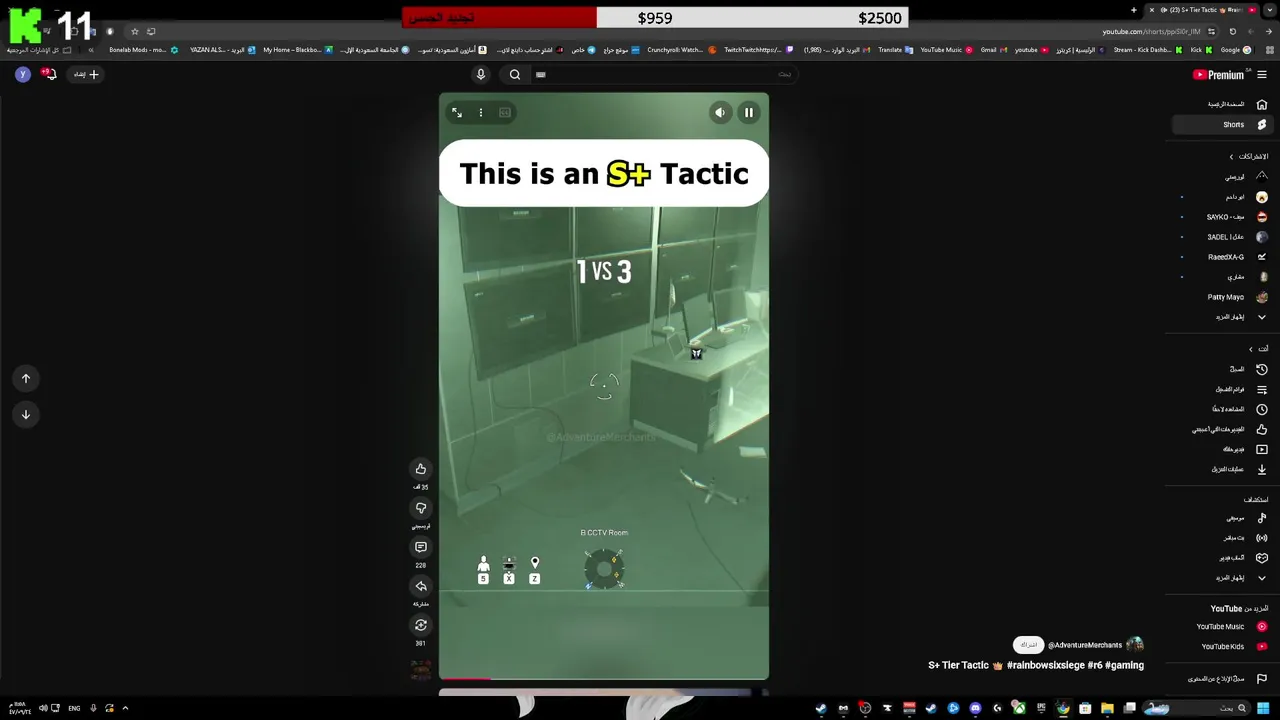
Task: Click the browser address bar URL
Action: [1150, 31]
